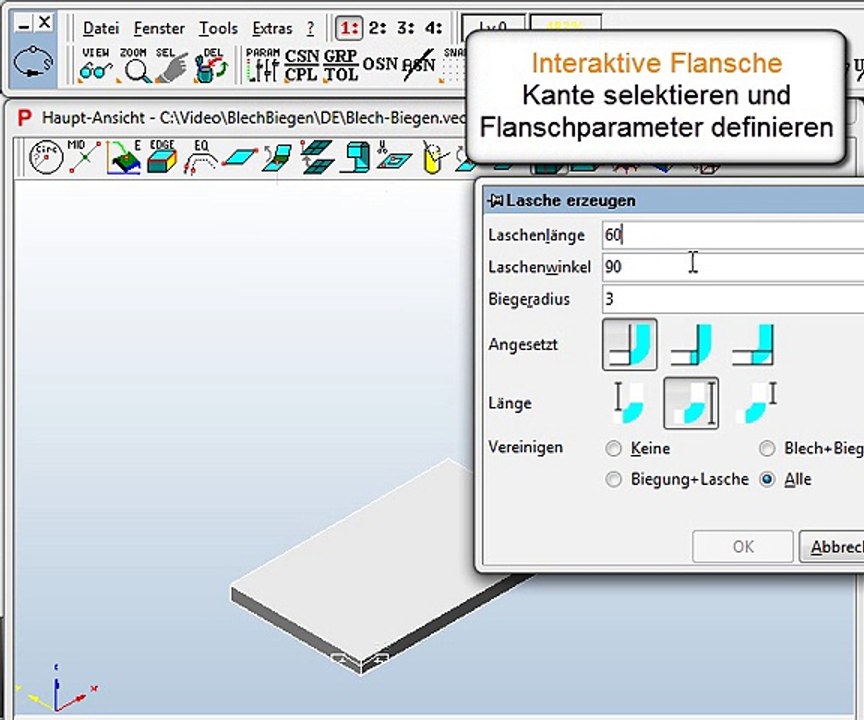
Task: Open the PARAM sliders settings
Action: (262, 66)
